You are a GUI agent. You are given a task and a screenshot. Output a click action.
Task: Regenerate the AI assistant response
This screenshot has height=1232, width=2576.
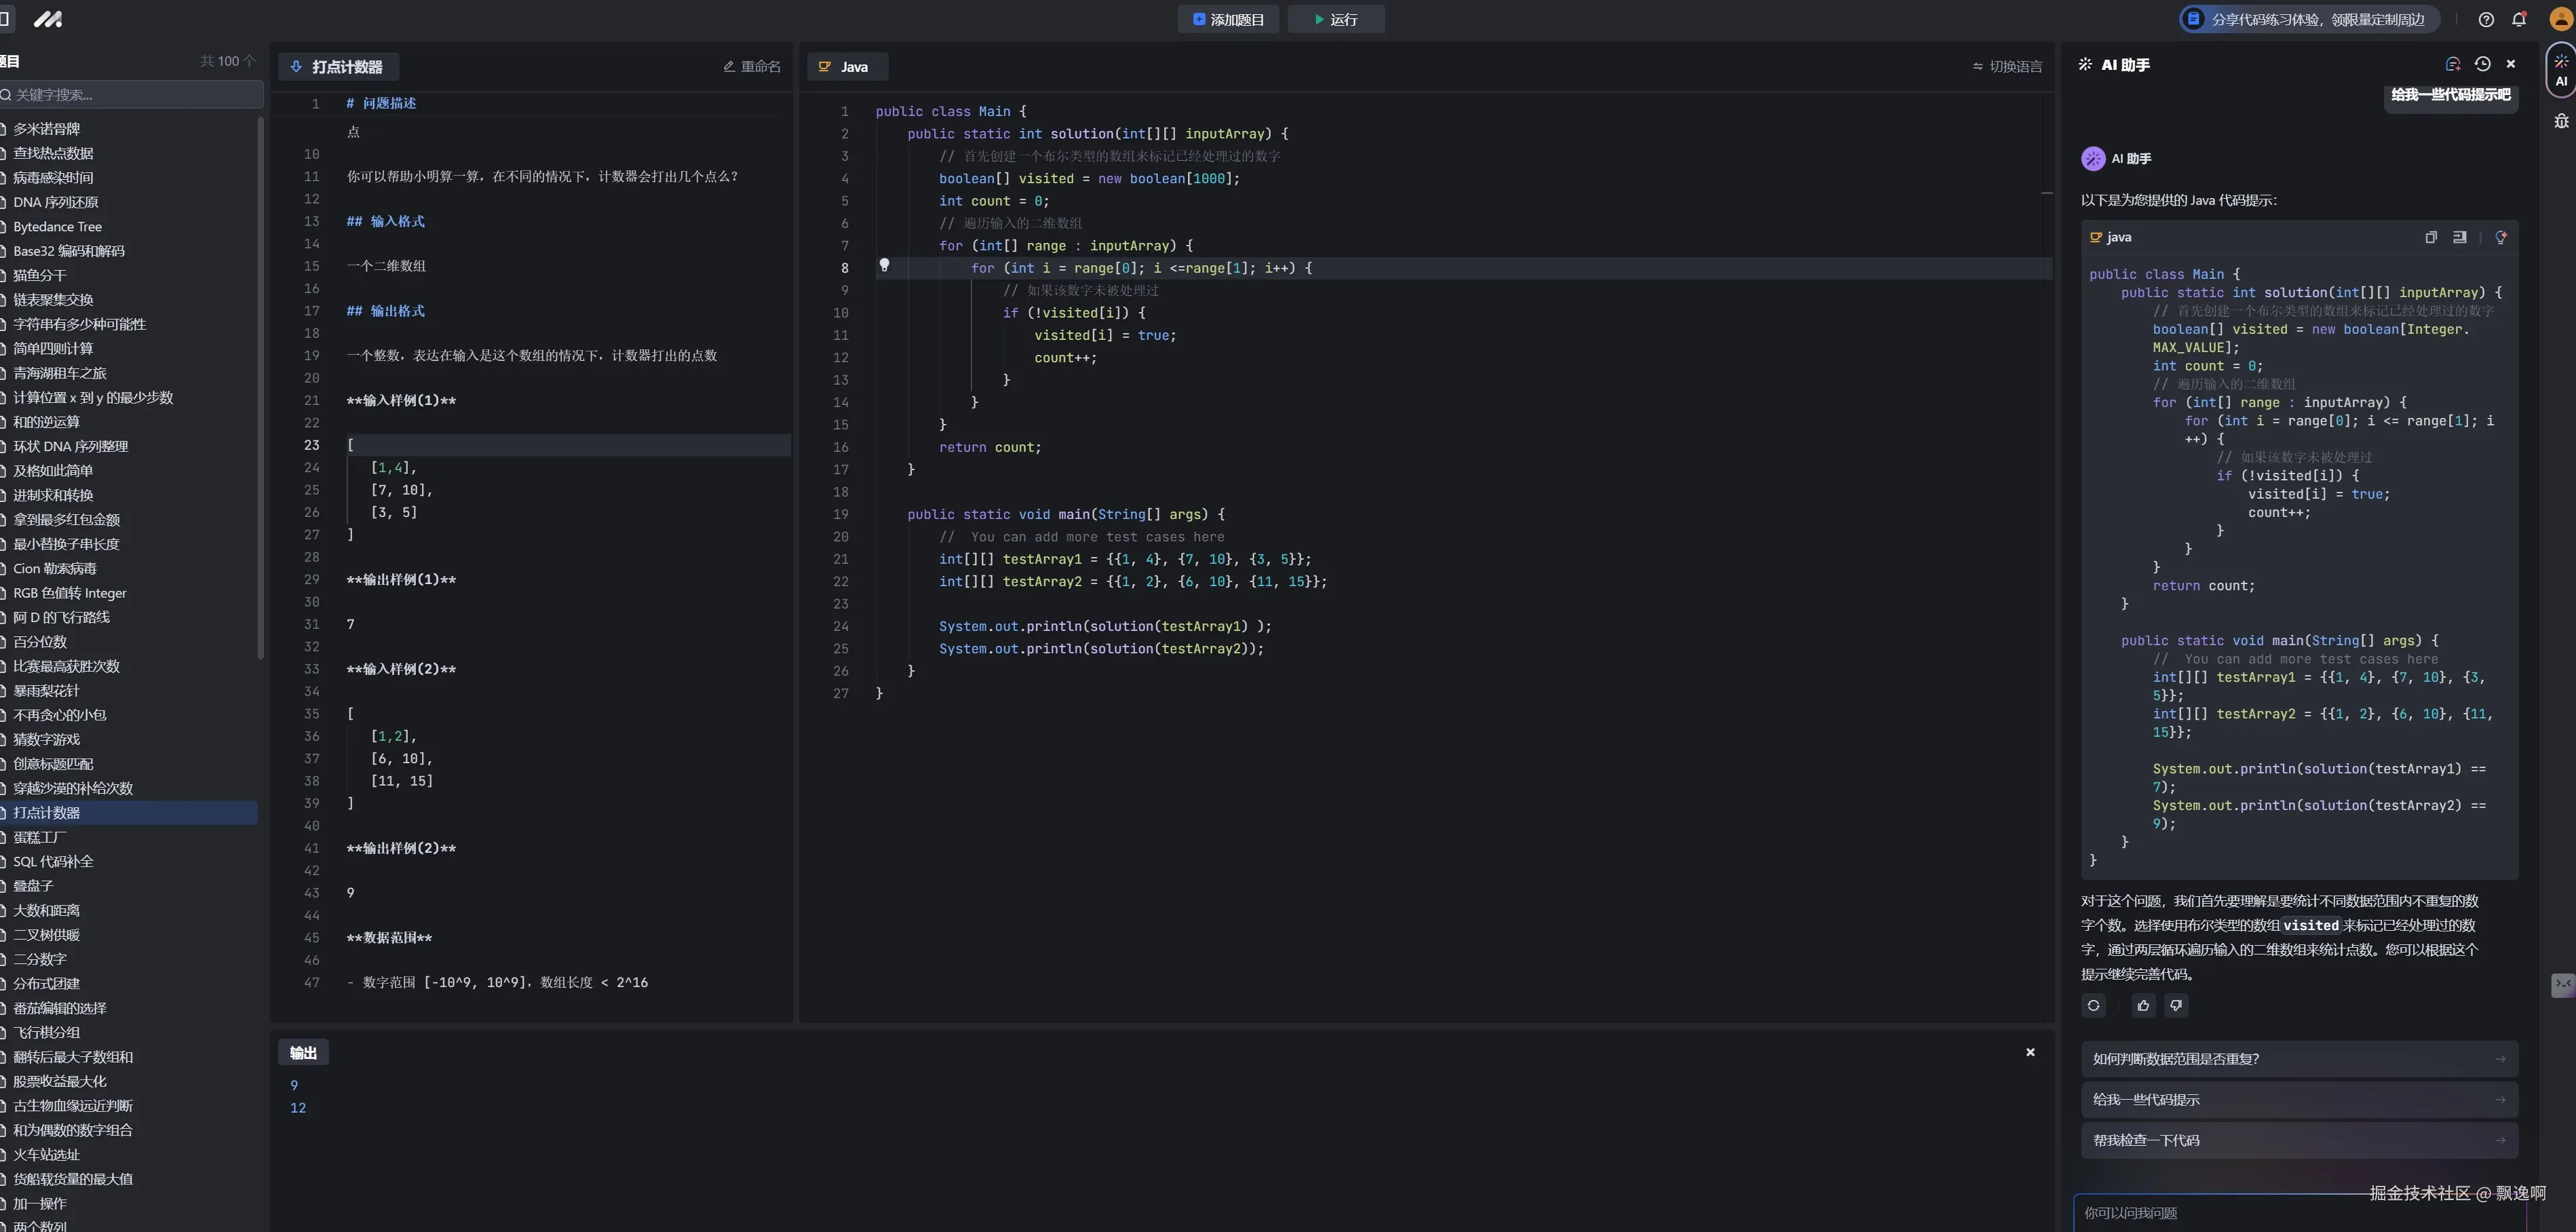pyautogui.click(x=2093, y=1005)
